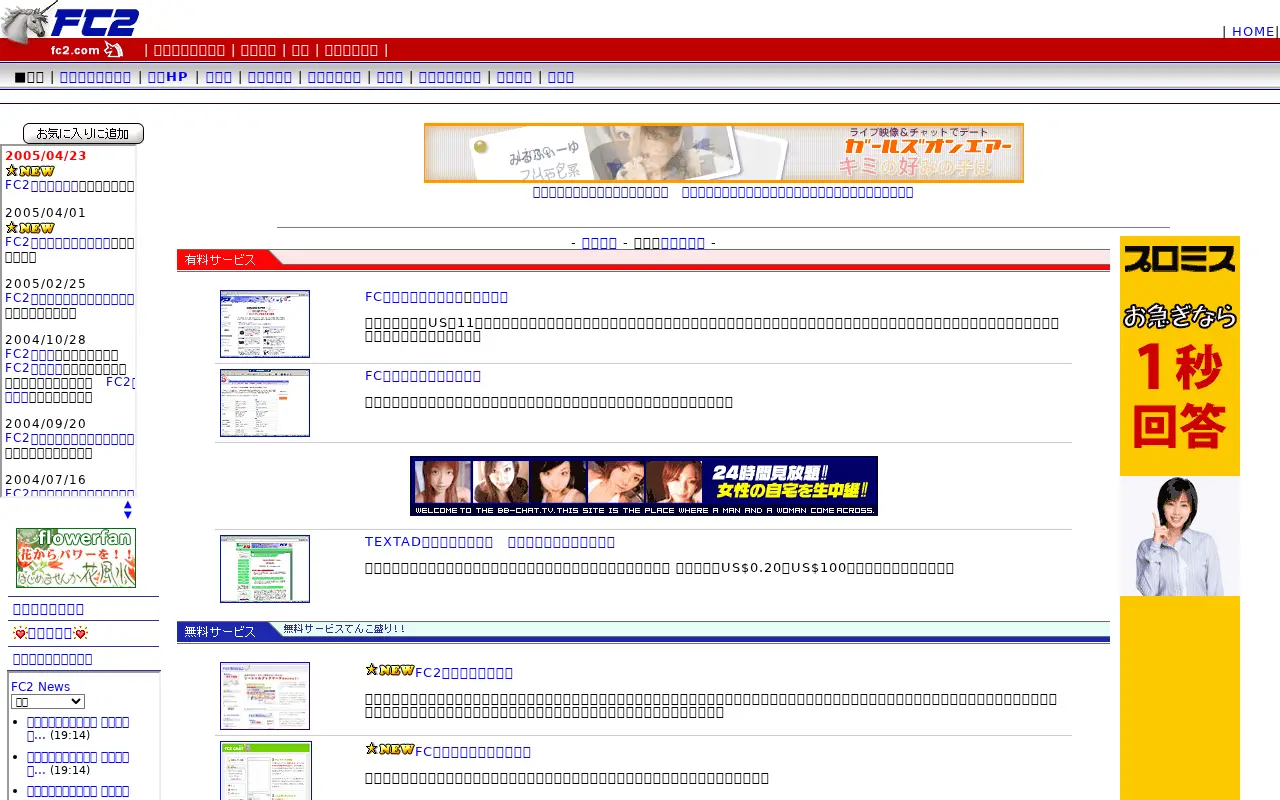The height and width of the screenshot is (800, 1280).
Task: Click the news scroller up arrow
Action: point(128,505)
